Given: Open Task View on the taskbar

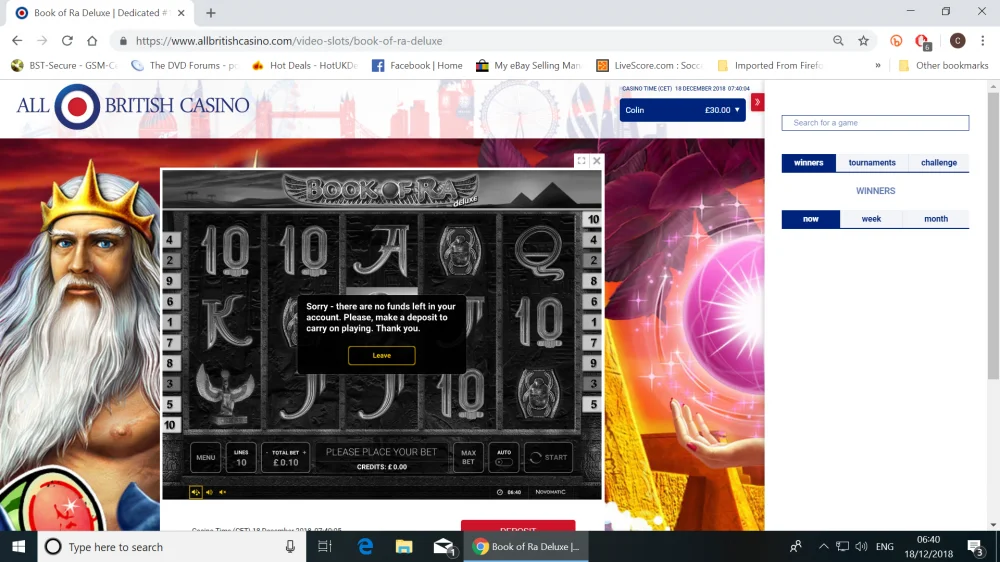Looking at the screenshot, I should pos(325,547).
